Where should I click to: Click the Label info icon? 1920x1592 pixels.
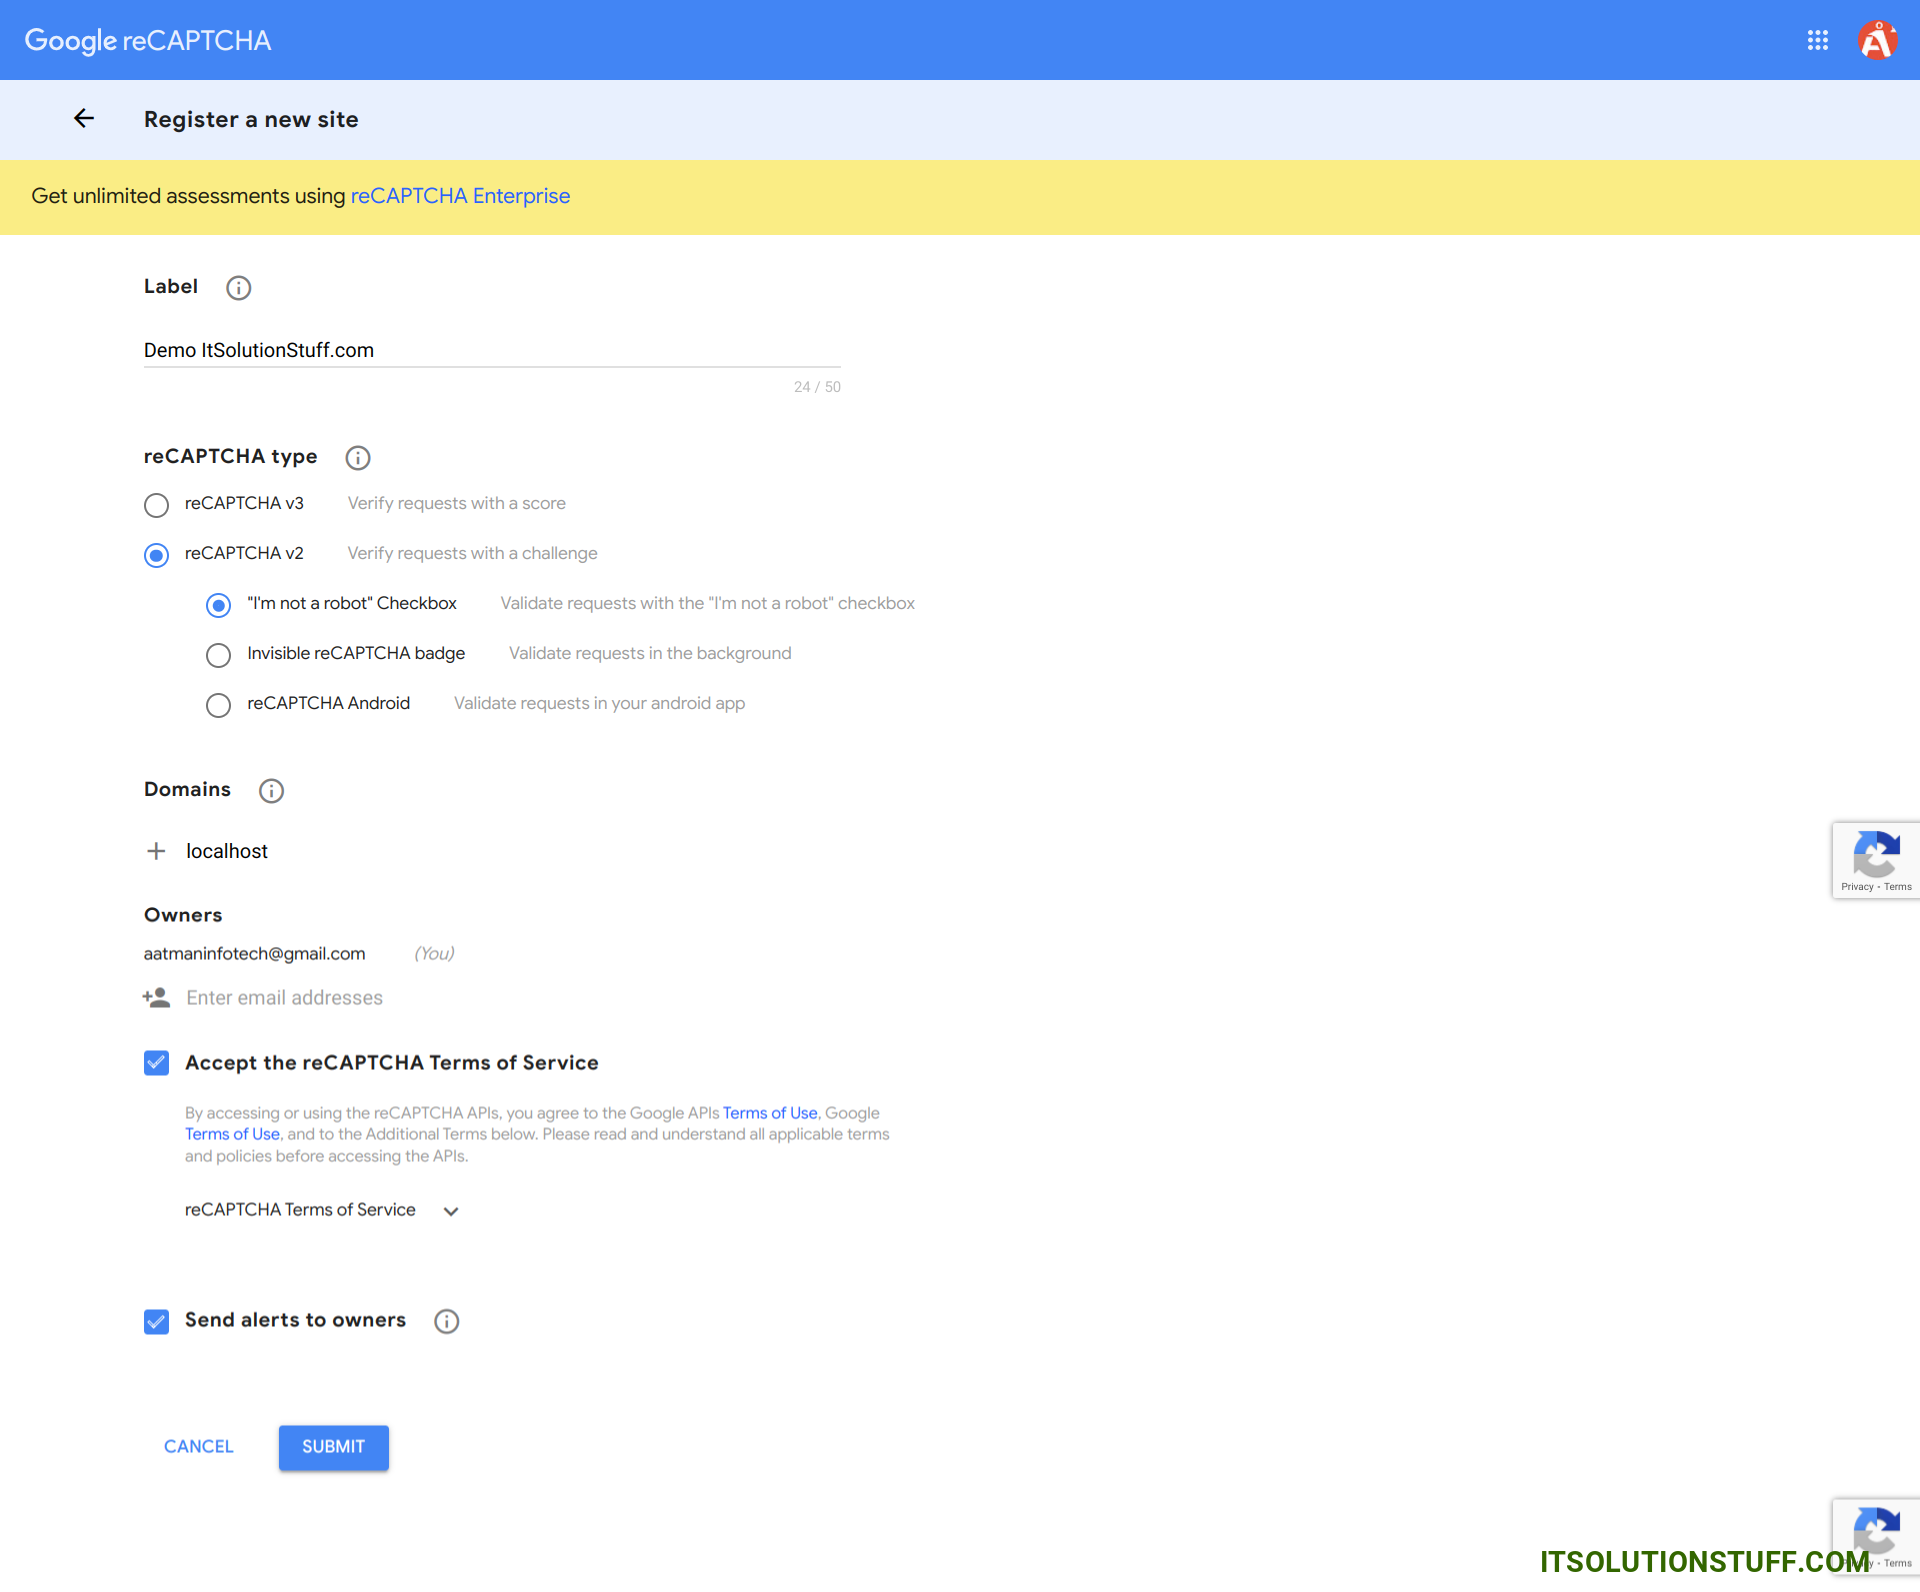click(238, 288)
